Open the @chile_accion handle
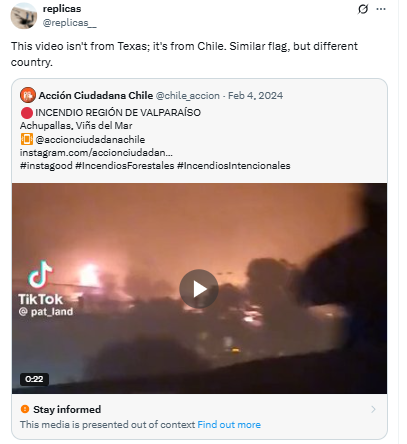The width and height of the screenshot is (407, 444). tap(188, 95)
